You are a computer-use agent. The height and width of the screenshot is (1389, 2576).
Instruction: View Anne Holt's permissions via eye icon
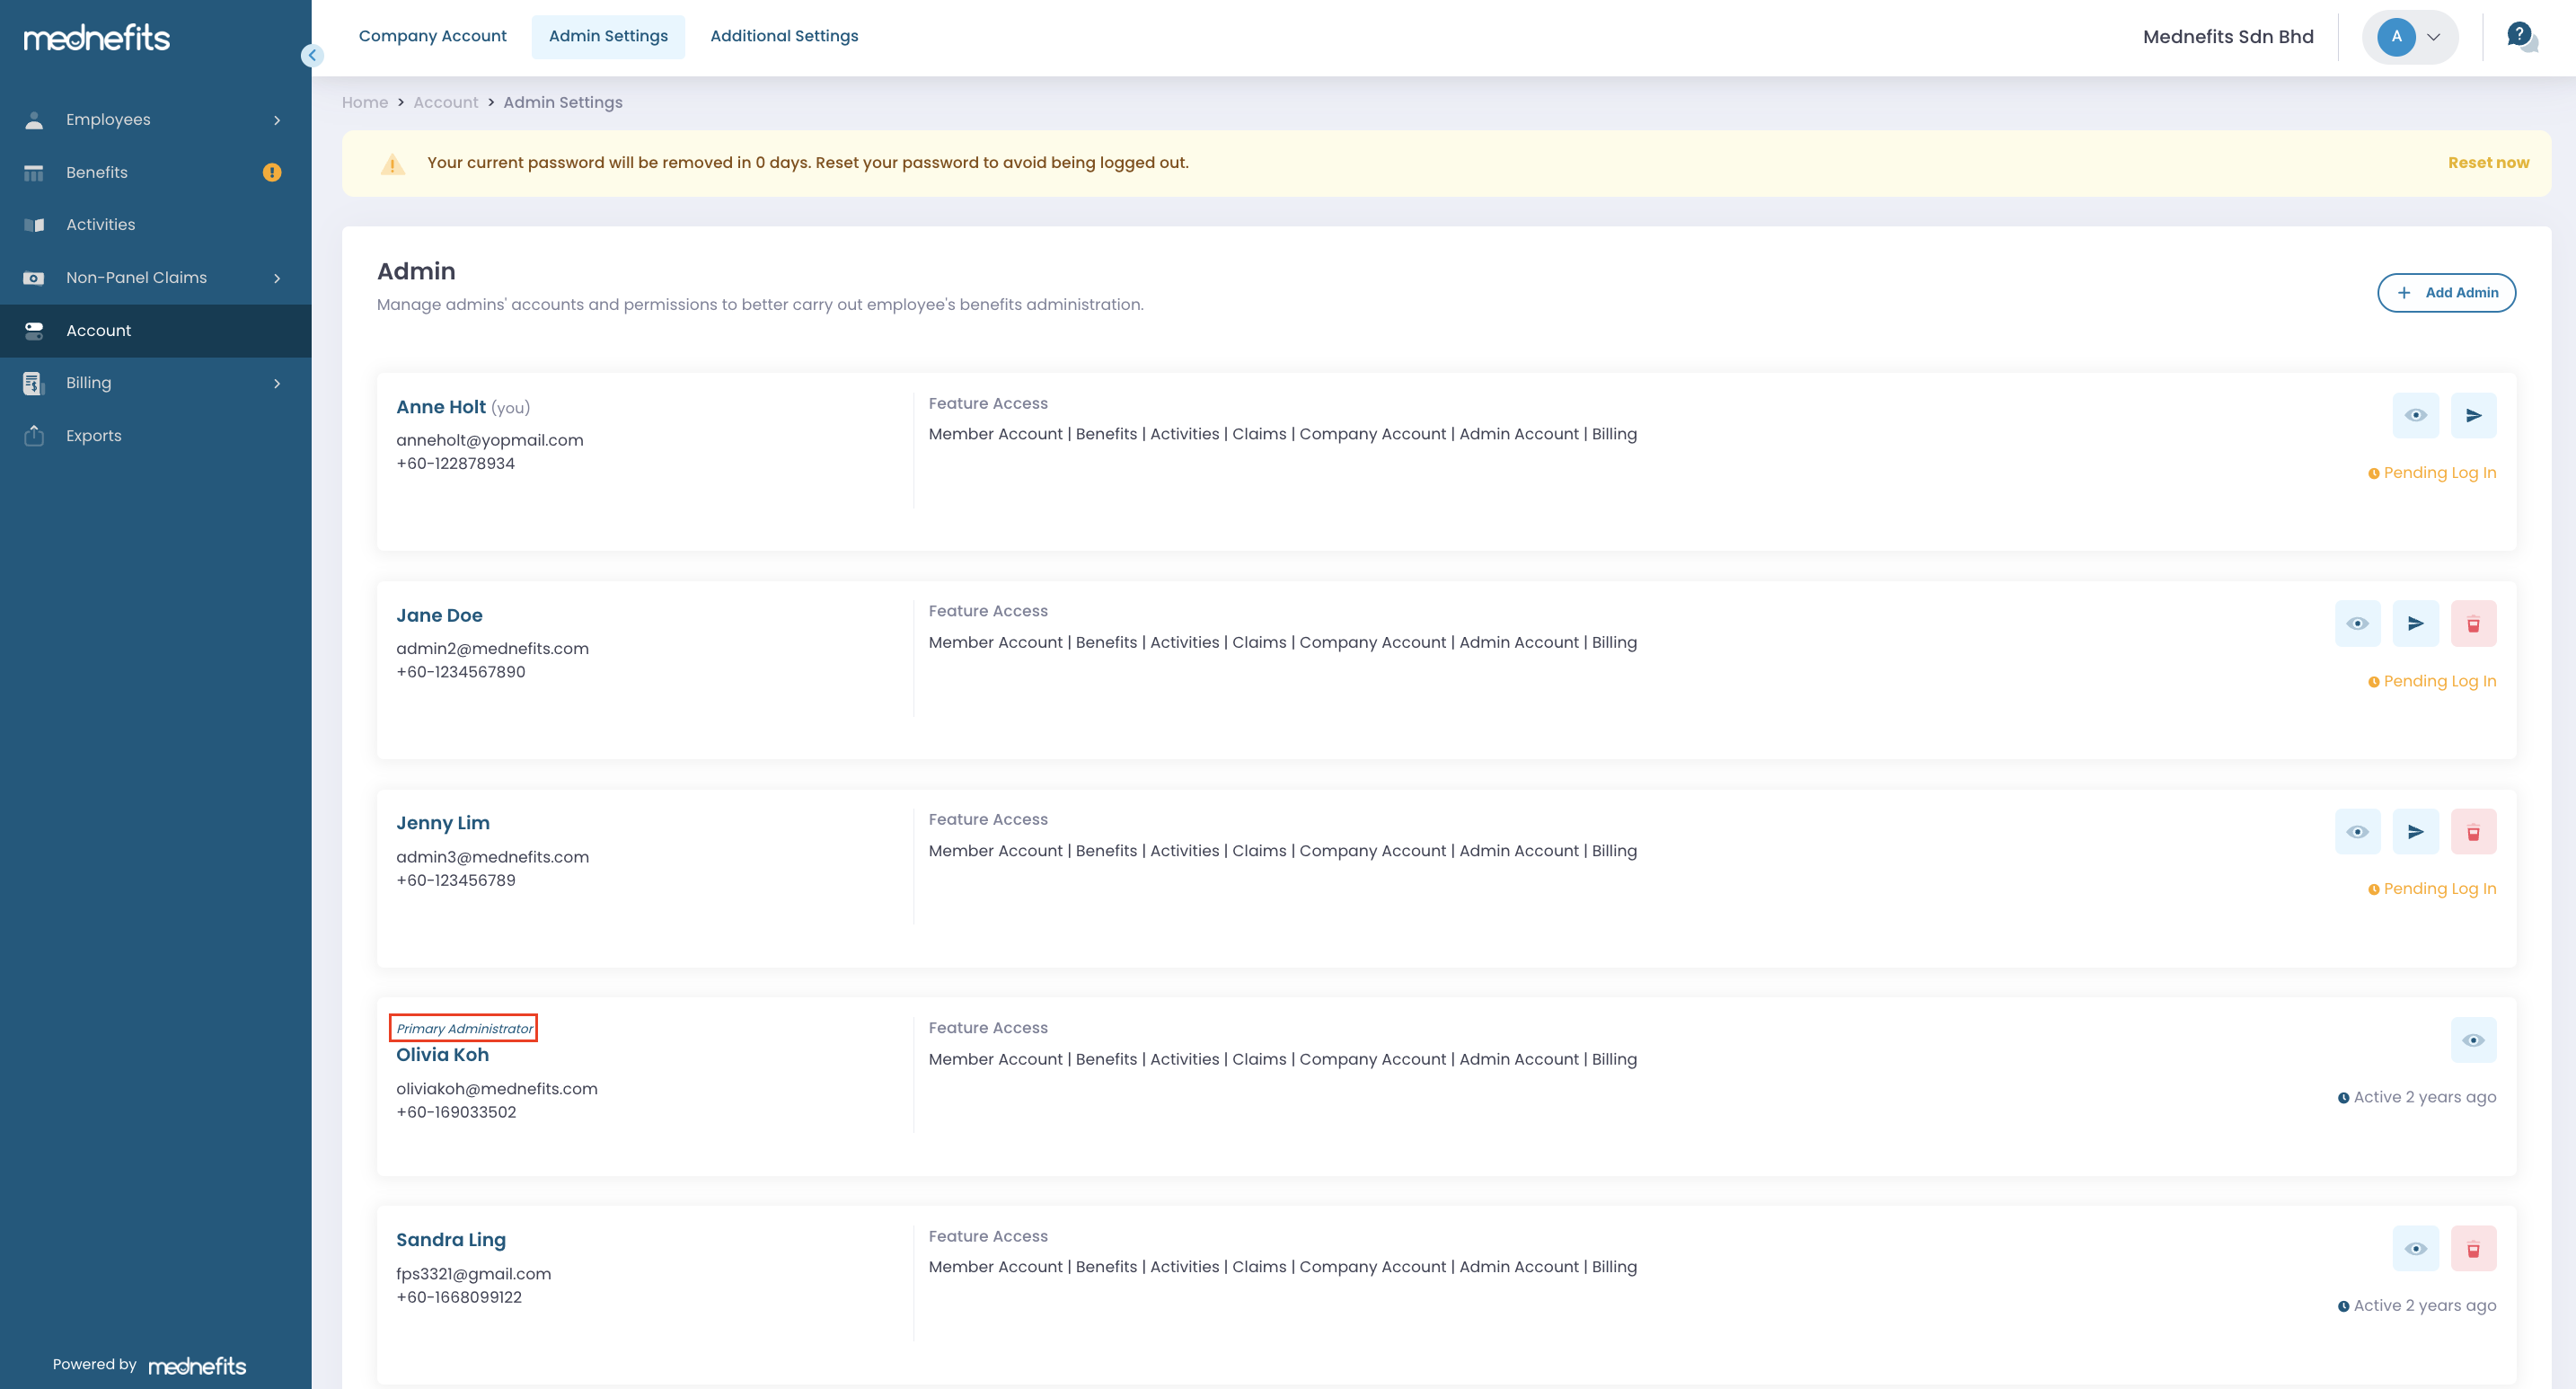2415,415
